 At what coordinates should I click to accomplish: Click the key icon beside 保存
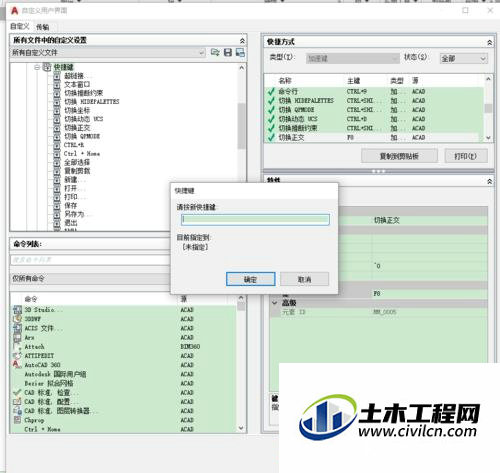[57, 205]
